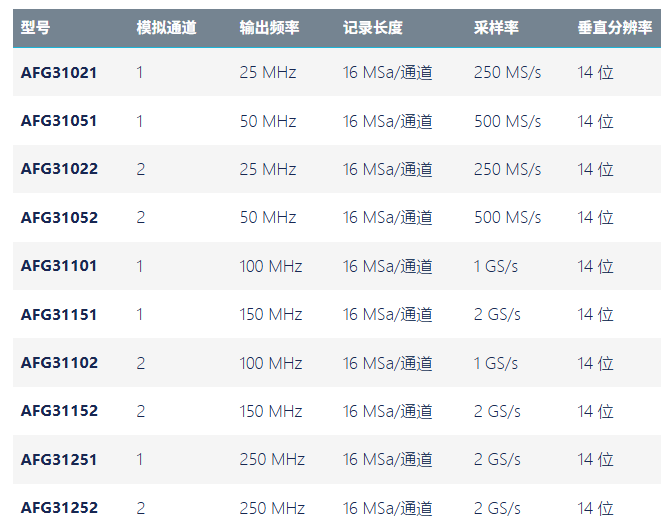Click channel count 1 in AFG31021 row

[x=140, y=72]
